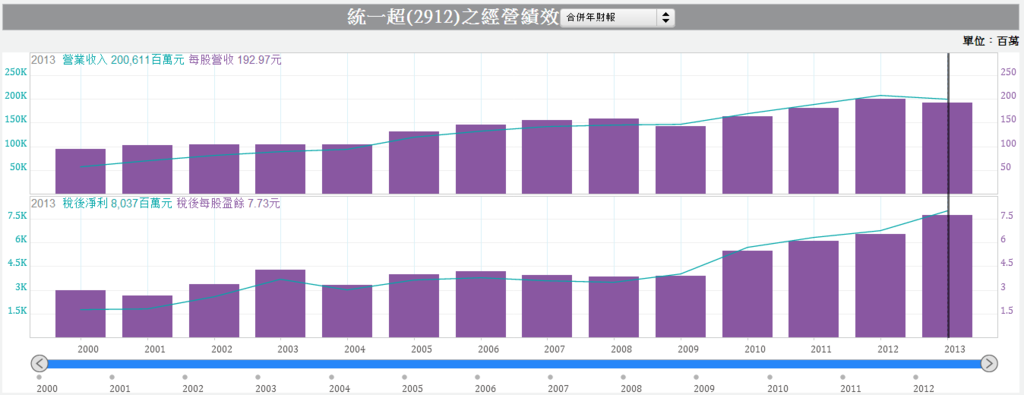Click the title text 統一超(2912)之經營績效
1024x395 pixels.
tap(453, 17)
